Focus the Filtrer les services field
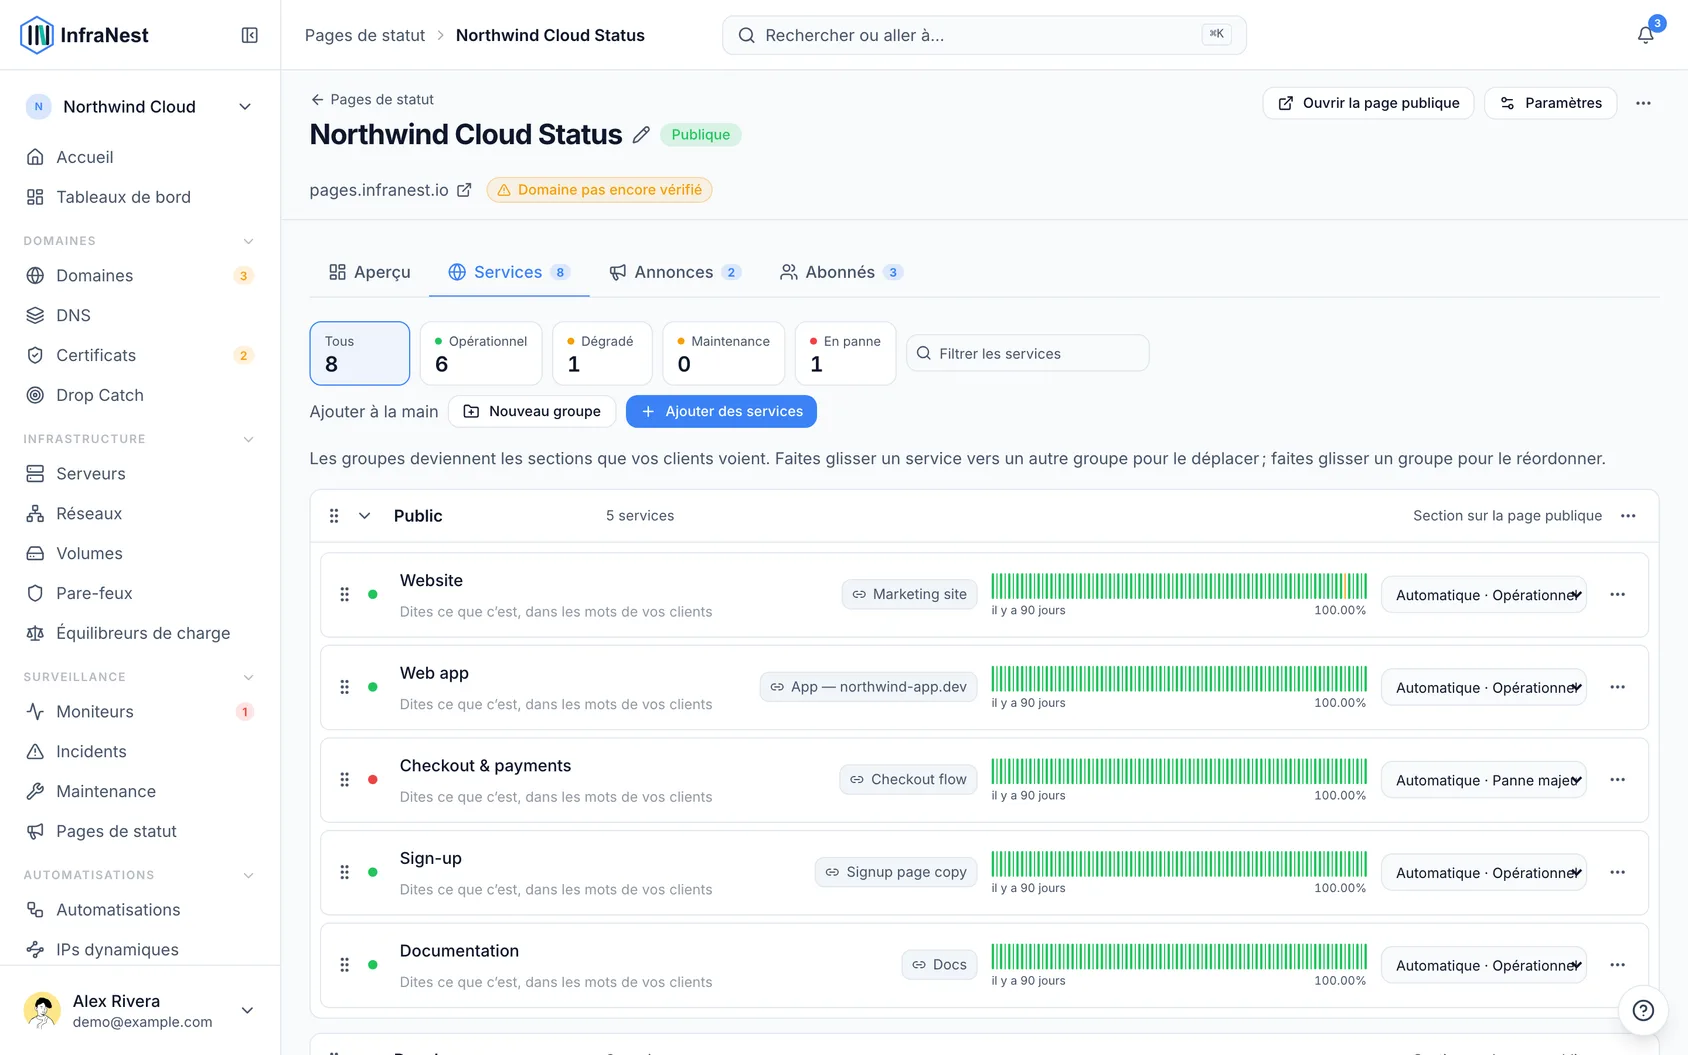This screenshot has width=1688, height=1055. click(1028, 353)
